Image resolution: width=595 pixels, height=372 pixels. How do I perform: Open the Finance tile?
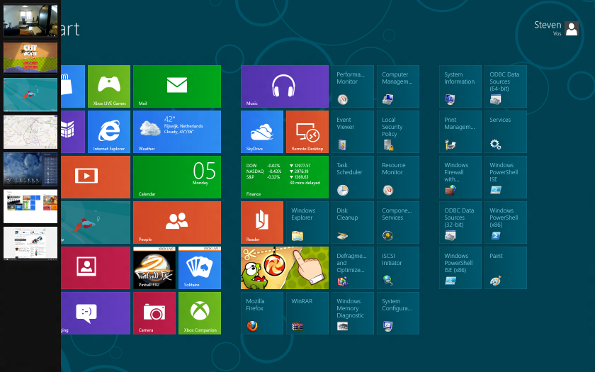tap(285, 177)
